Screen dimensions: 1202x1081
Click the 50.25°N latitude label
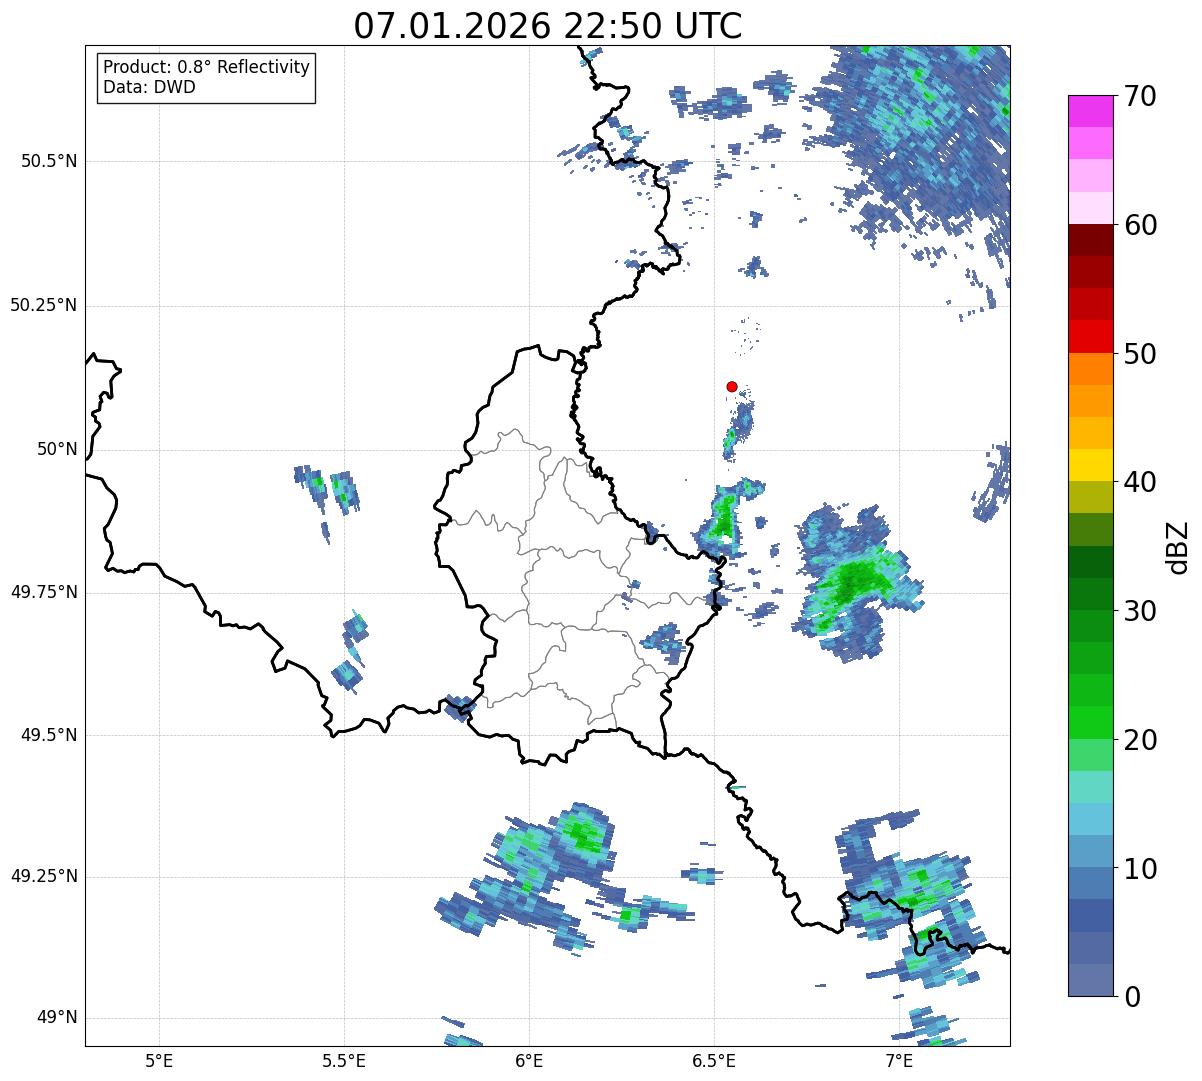44,305
